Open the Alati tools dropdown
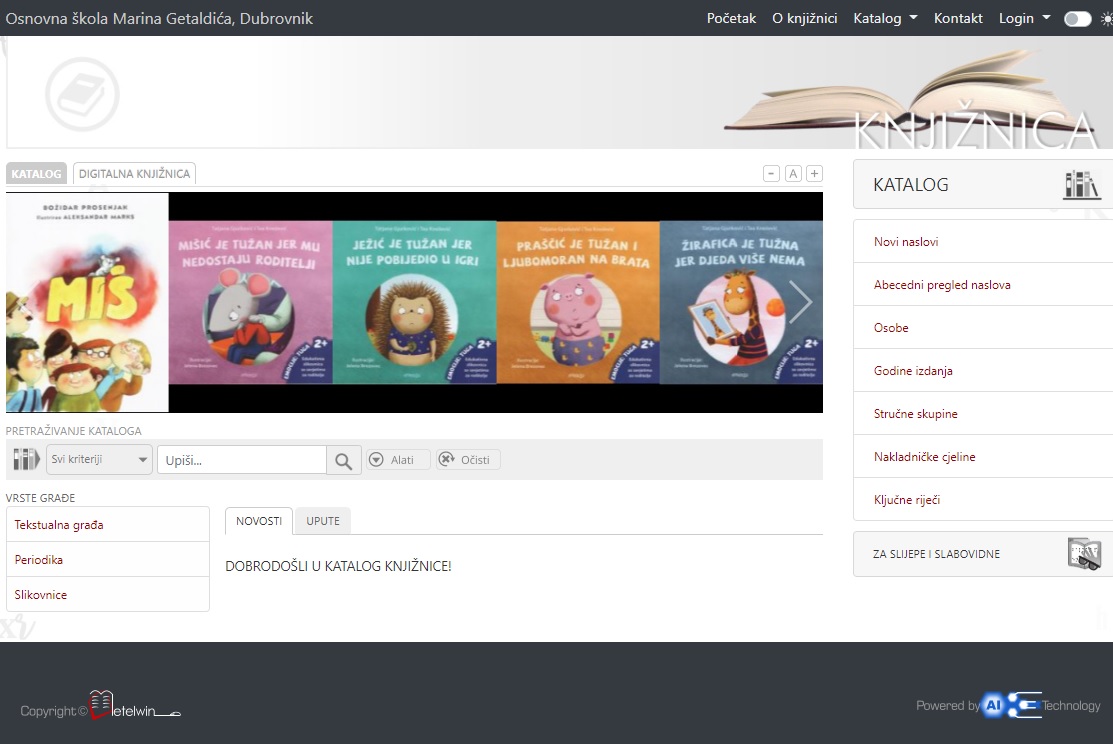The image size is (1113, 744). coord(398,460)
